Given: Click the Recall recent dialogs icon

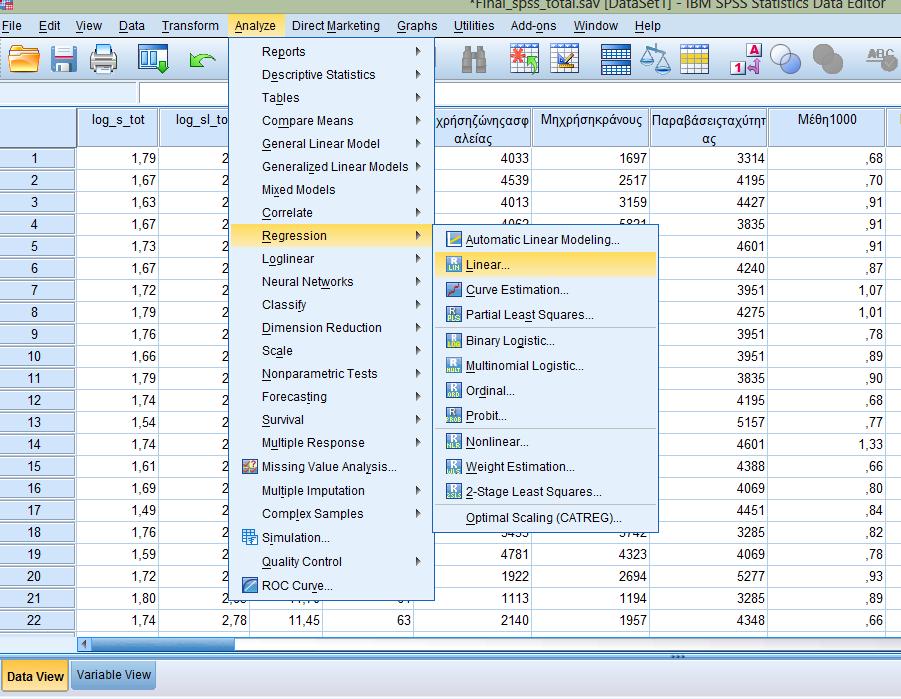Looking at the screenshot, I should [153, 59].
